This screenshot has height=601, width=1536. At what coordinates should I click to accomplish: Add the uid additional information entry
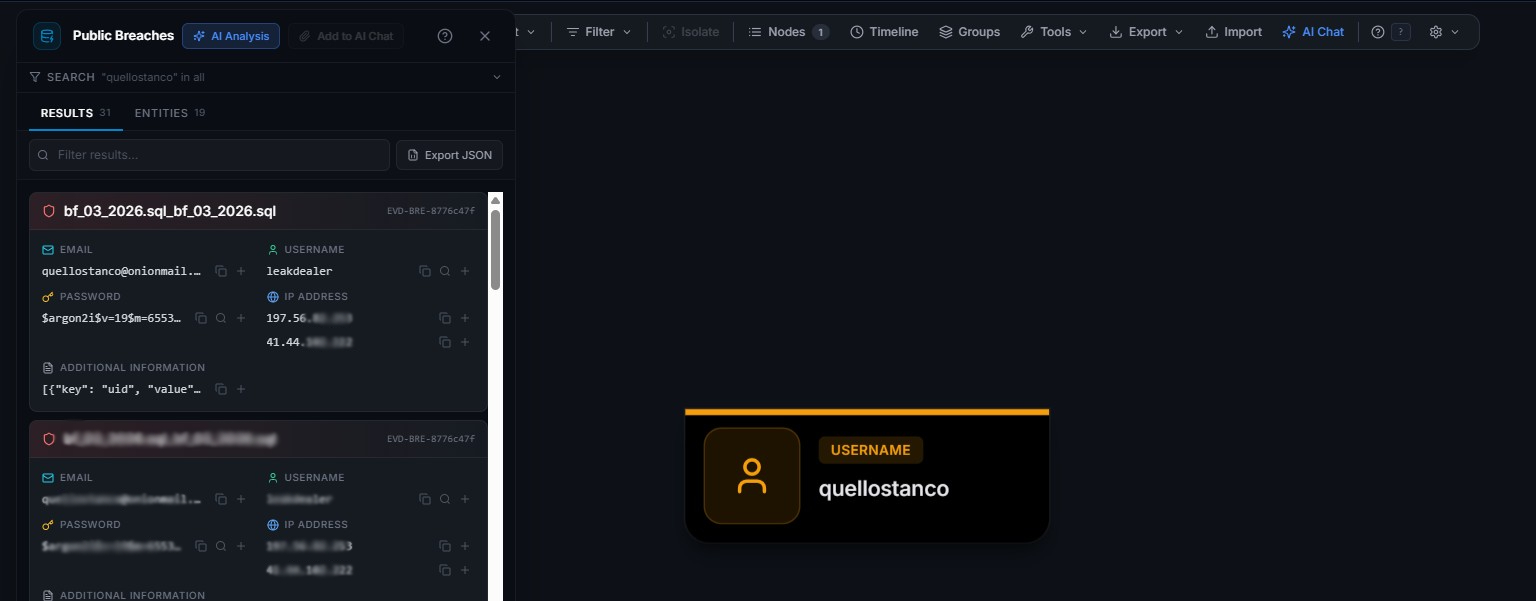click(241, 389)
